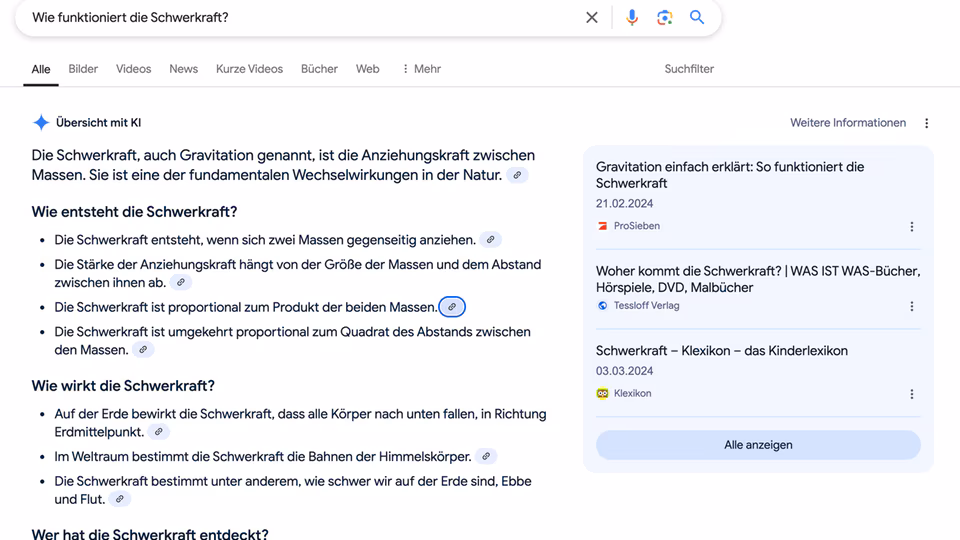This screenshot has width=960, height=540.
Task: Click the Übersicht mit KI sparkle icon
Action: click(41, 122)
